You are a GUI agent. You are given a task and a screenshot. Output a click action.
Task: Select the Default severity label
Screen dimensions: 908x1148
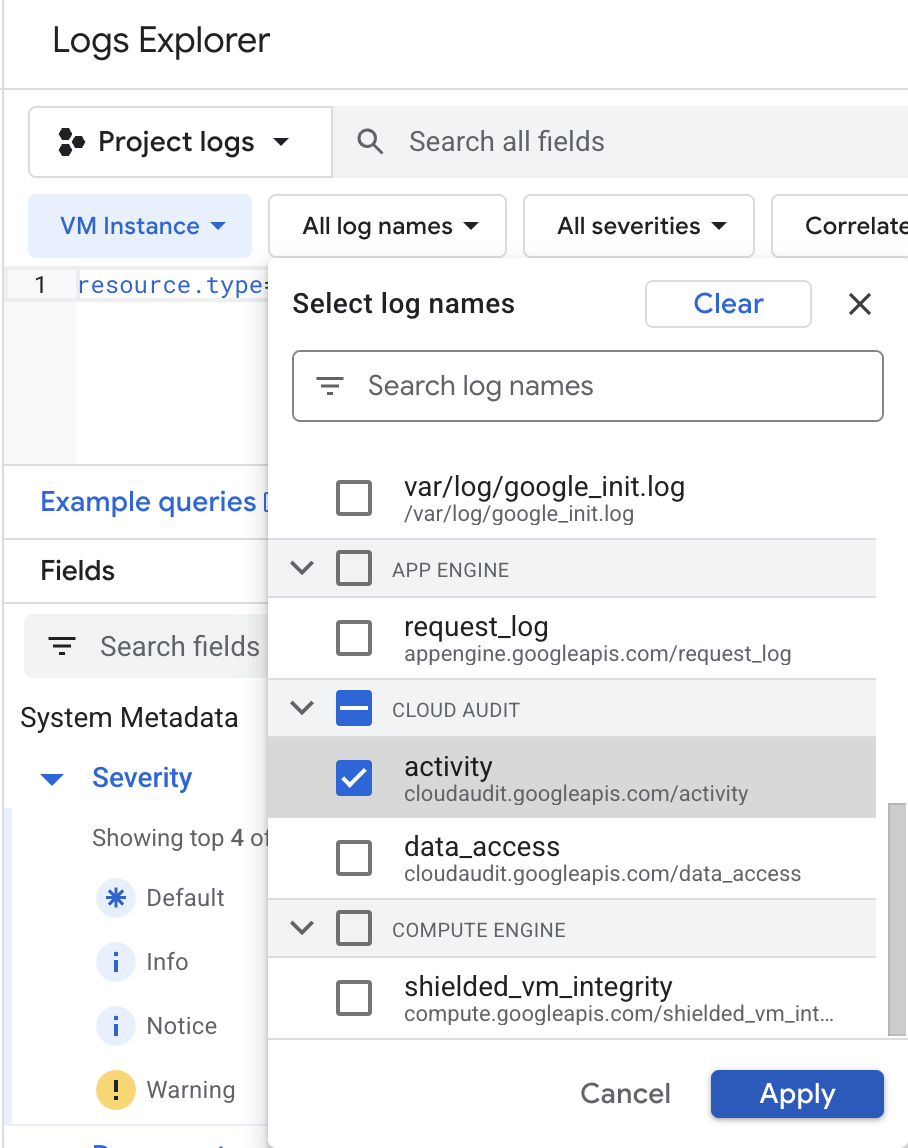pos(185,898)
